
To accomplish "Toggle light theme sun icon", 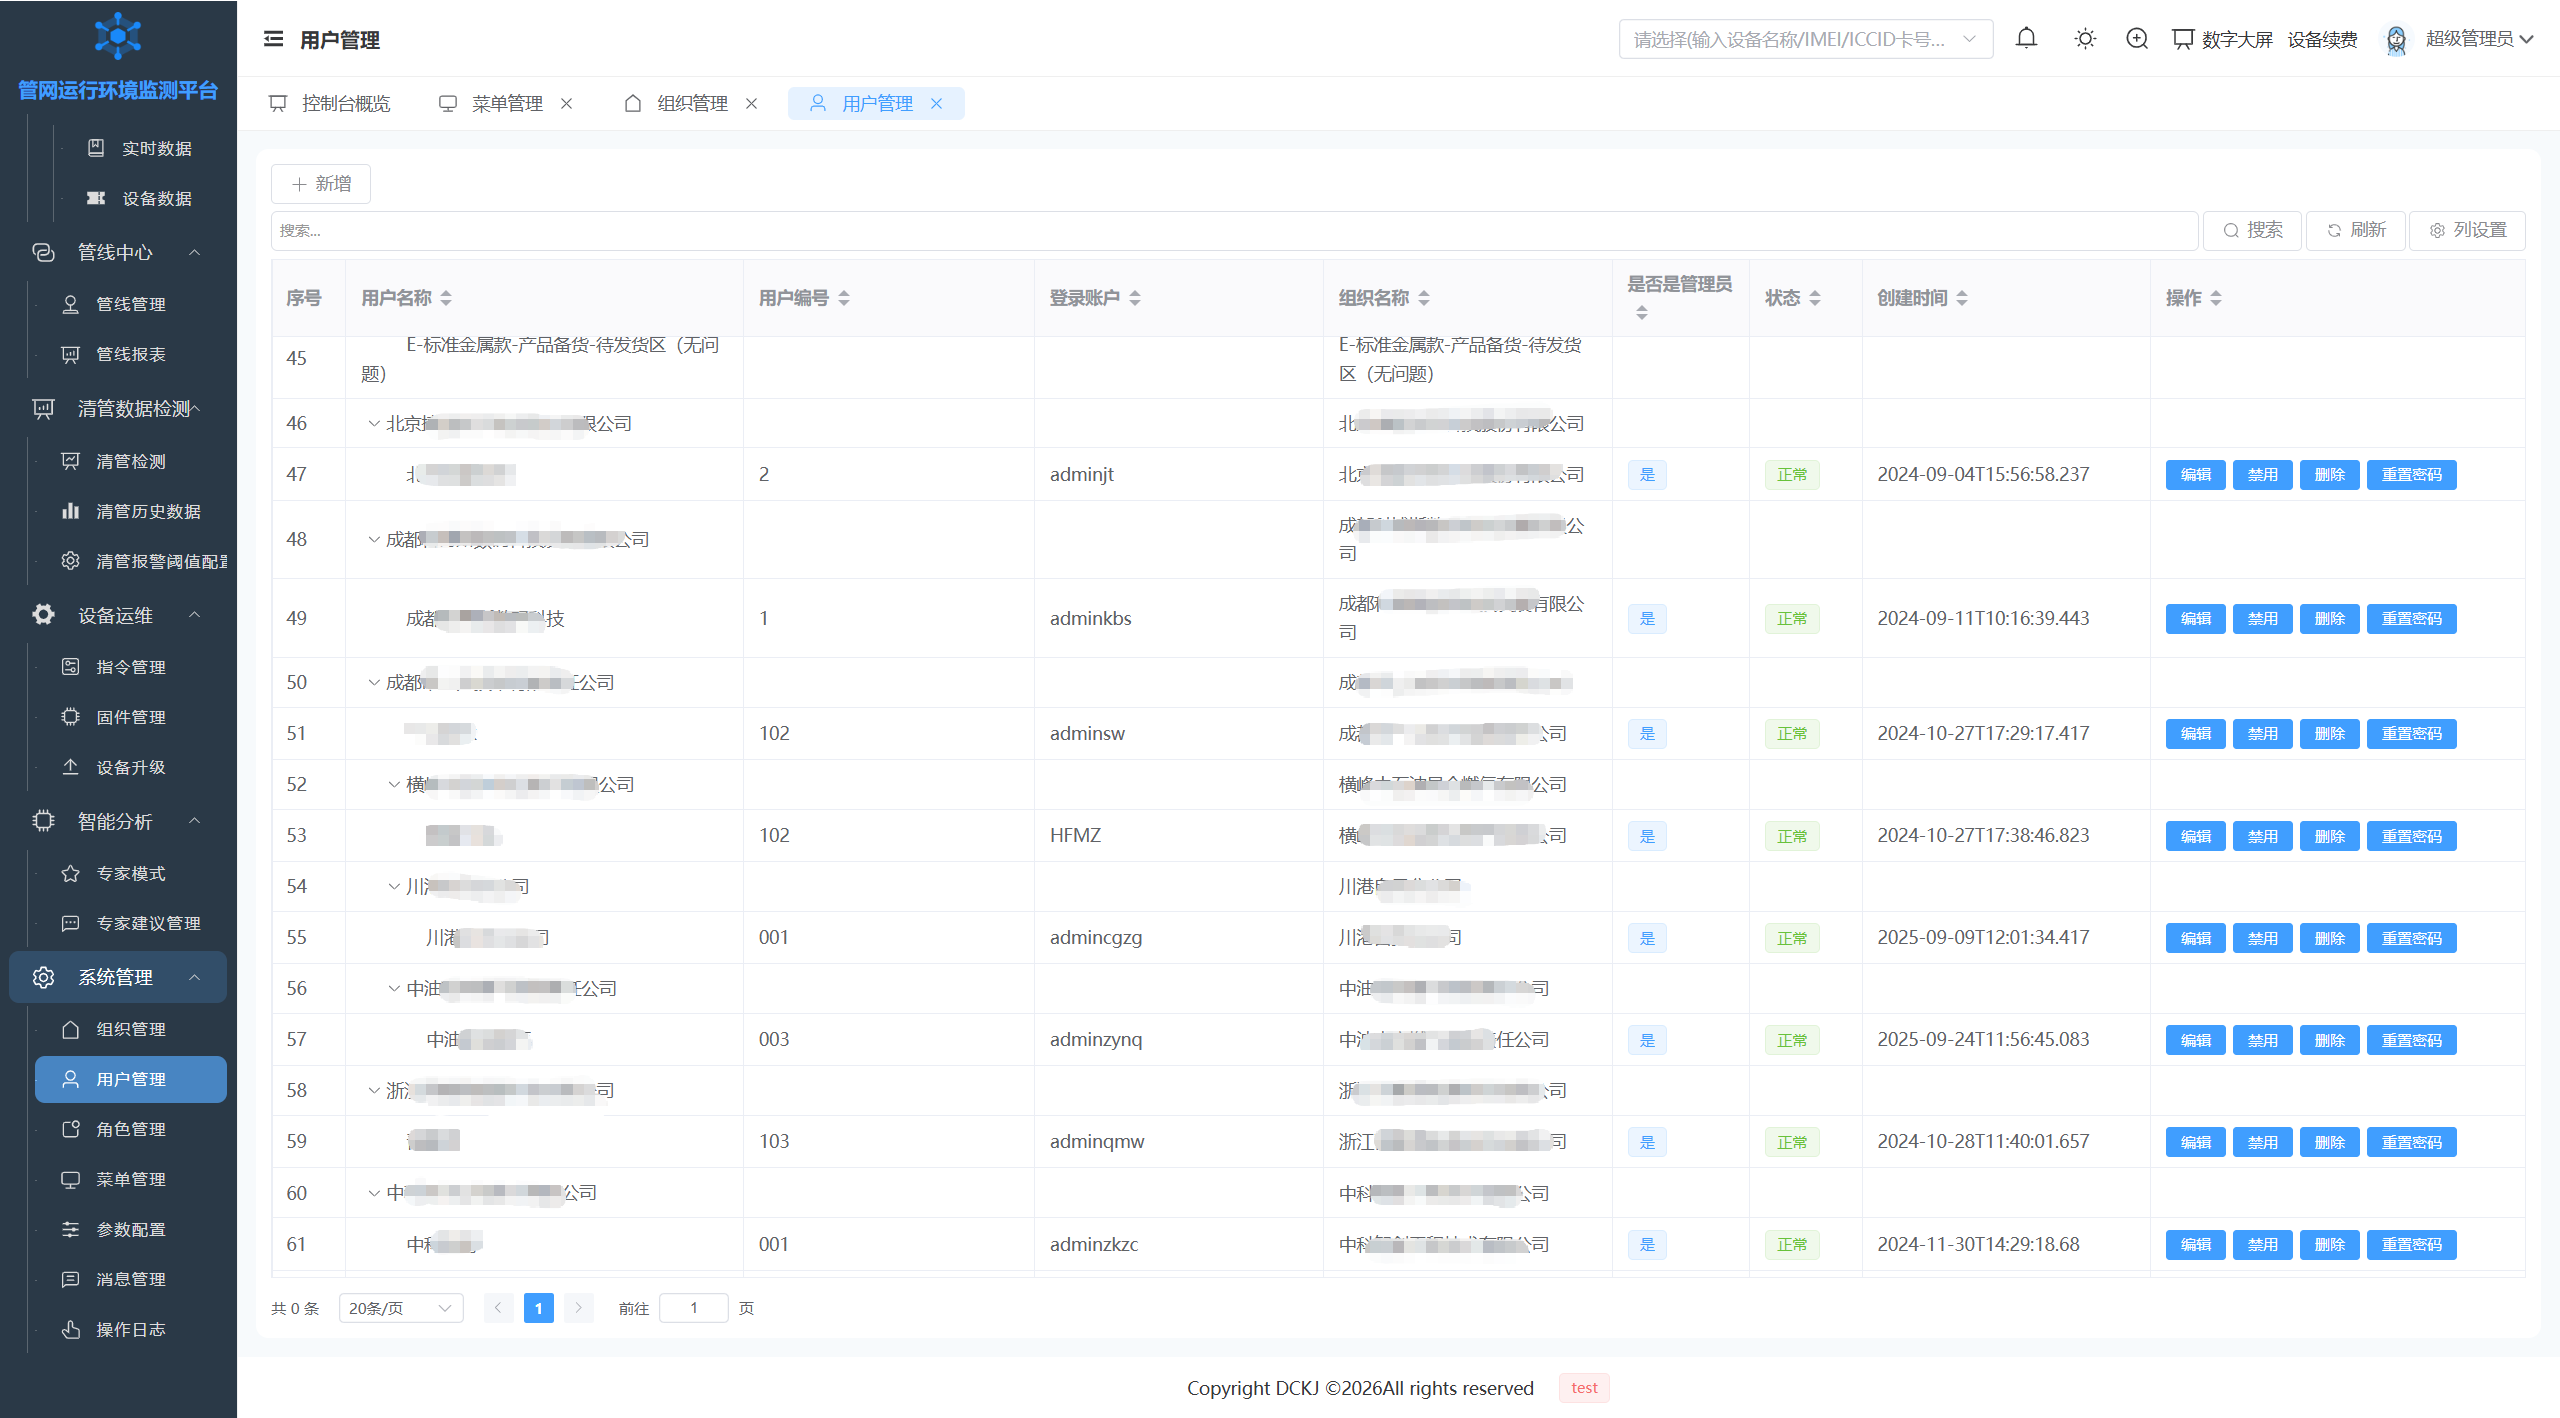I will click(2085, 39).
